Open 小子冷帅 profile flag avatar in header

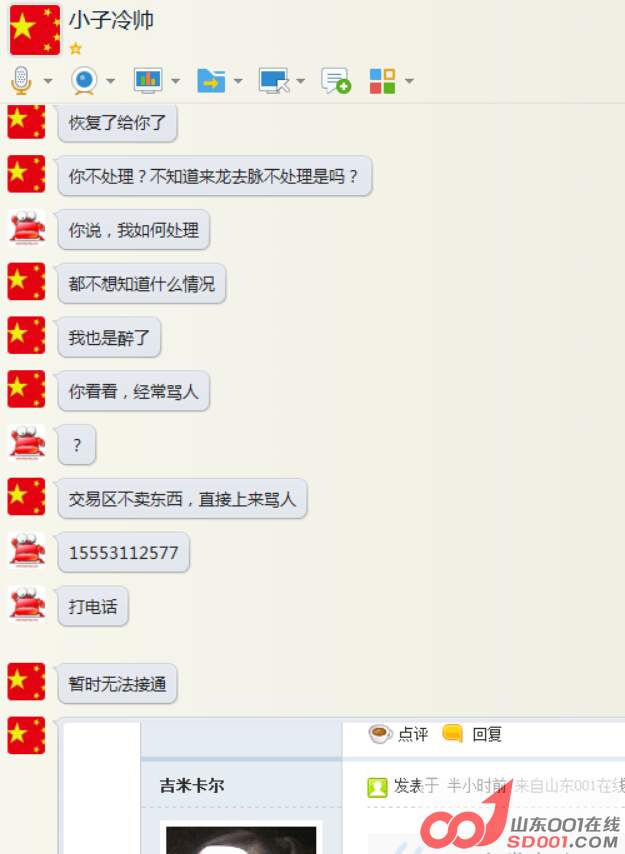pyautogui.click(x=35, y=30)
